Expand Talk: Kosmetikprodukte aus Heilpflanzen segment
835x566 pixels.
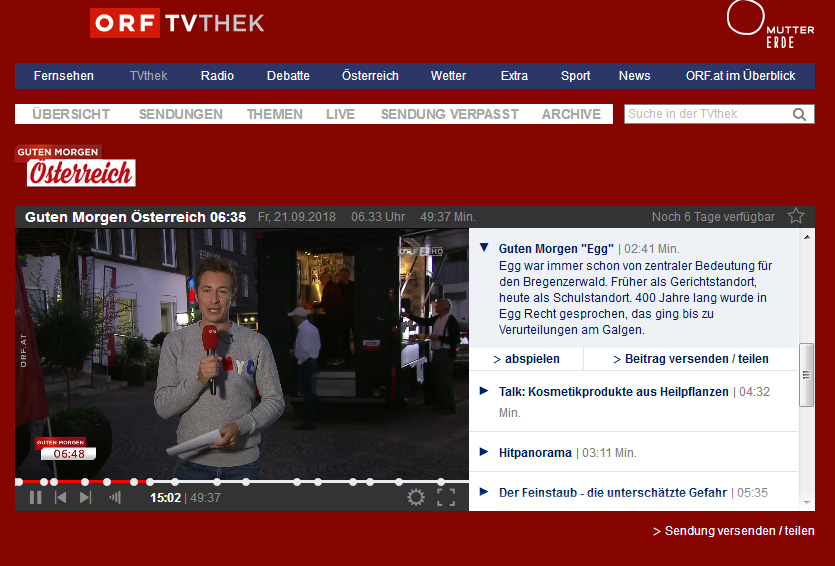tap(484, 391)
